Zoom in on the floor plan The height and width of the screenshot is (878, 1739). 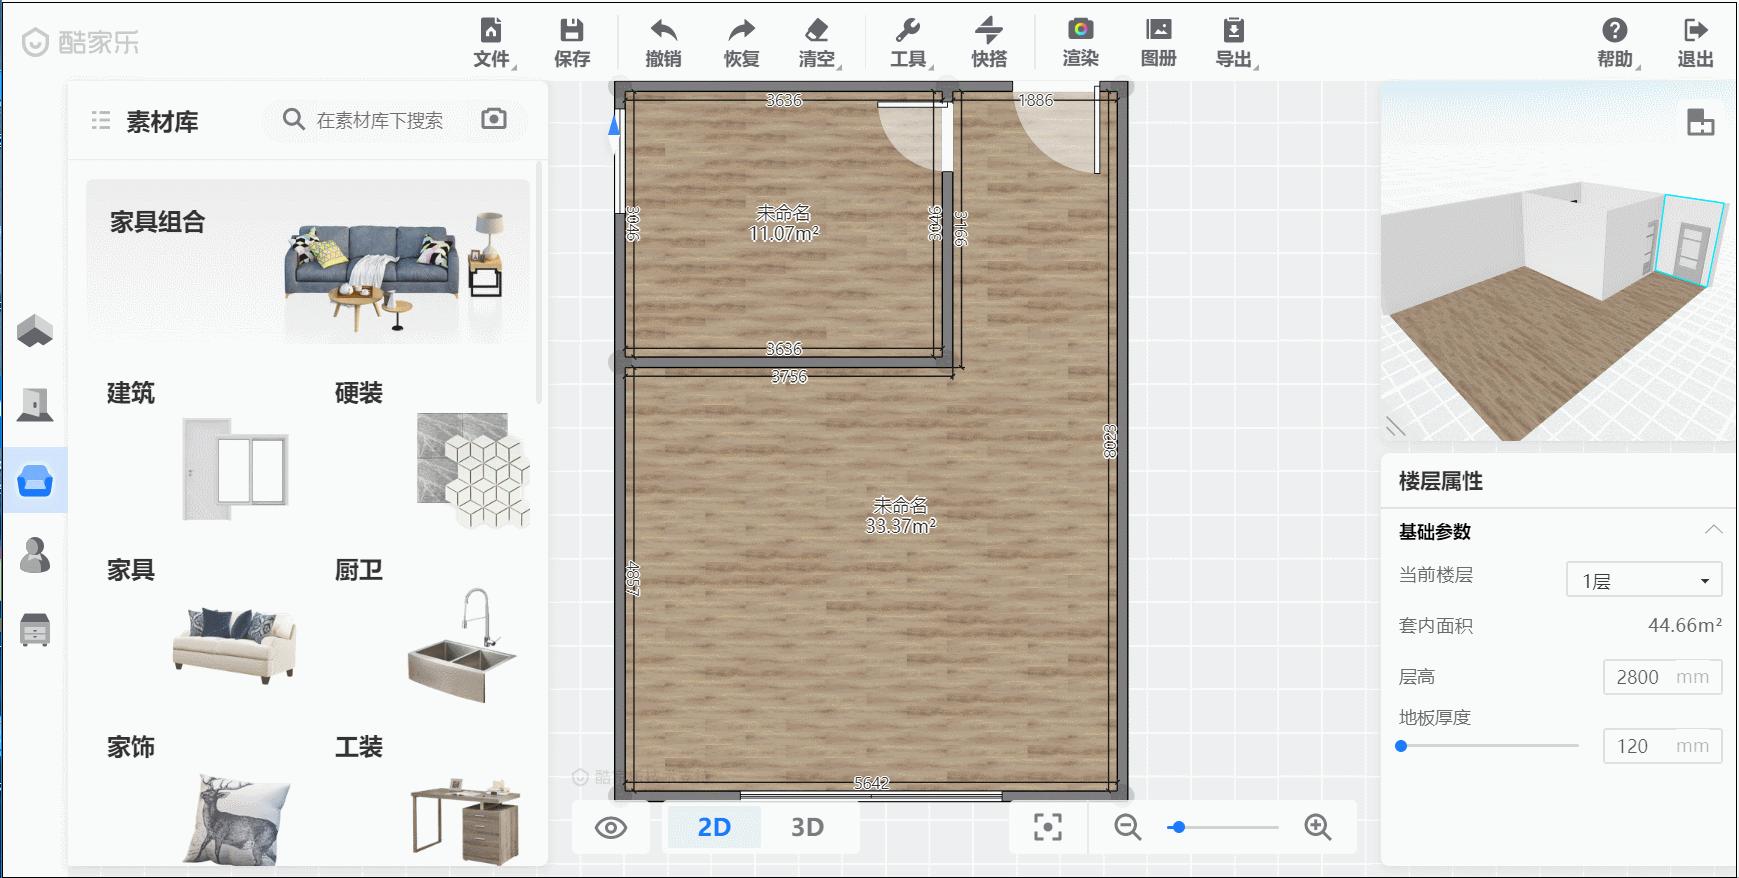(1318, 827)
